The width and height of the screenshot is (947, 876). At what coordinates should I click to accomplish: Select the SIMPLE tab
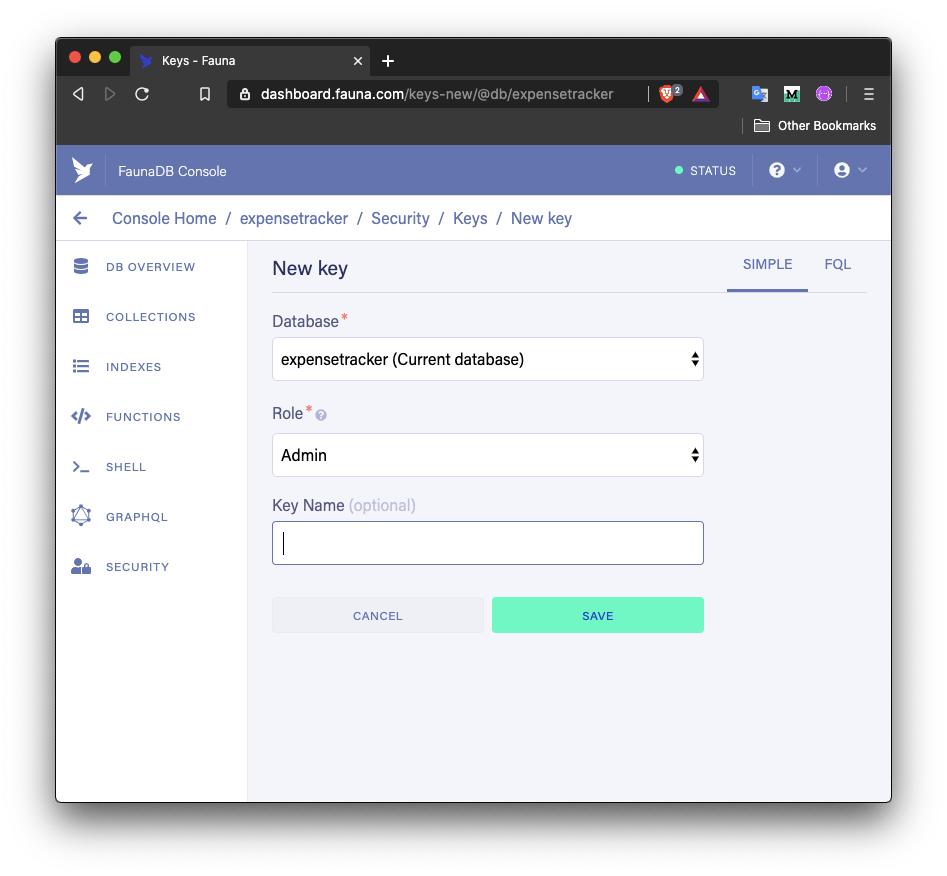pyautogui.click(x=767, y=264)
